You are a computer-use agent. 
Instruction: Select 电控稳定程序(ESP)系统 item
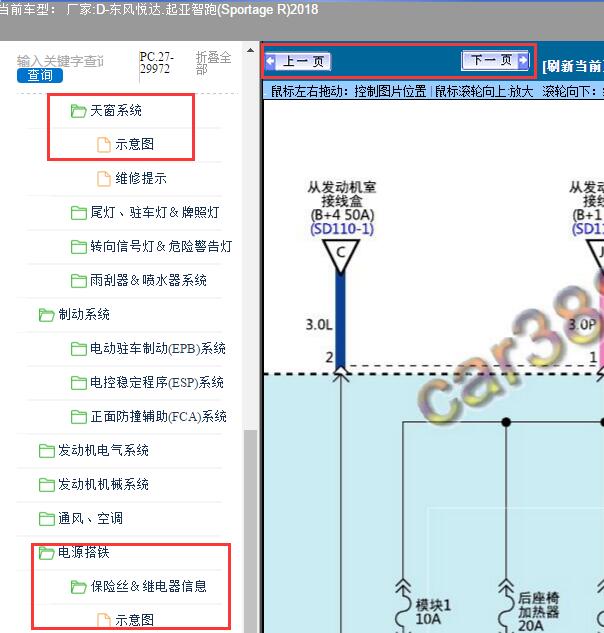coord(157,382)
